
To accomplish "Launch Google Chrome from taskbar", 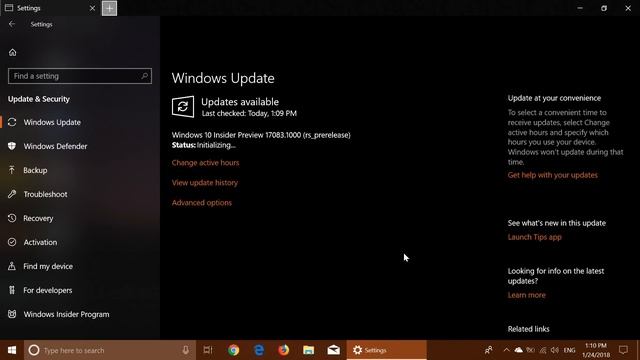I will click(x=233, y=350).
